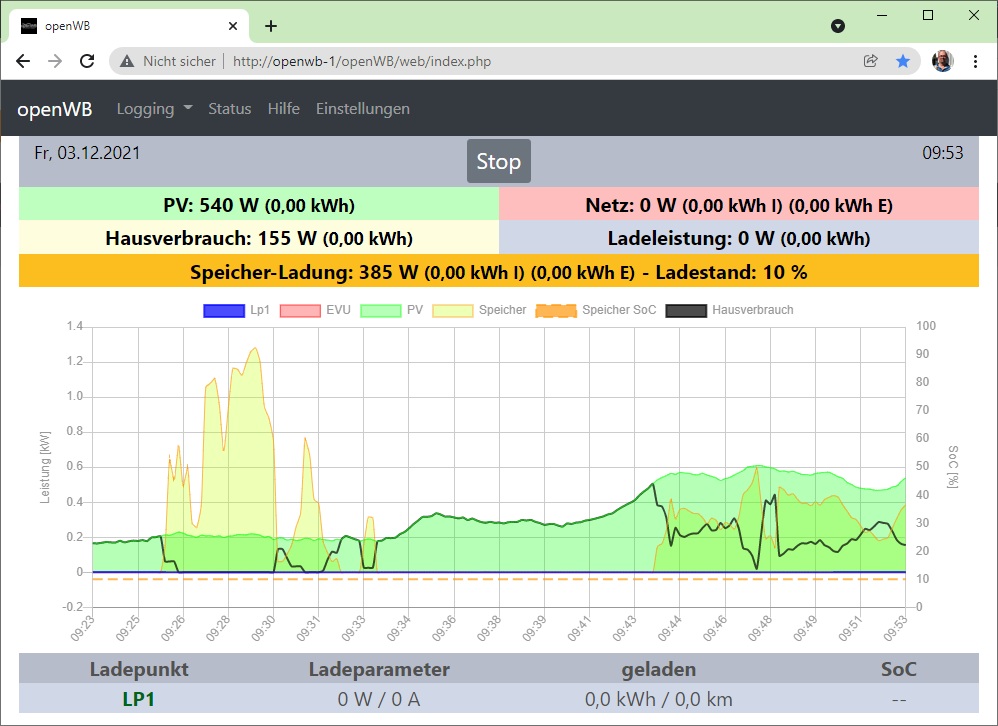Click the 'Nicht sicher' warning icon
Image resolution: width=998 pixels, height=726 pixels.
point(127,61)
